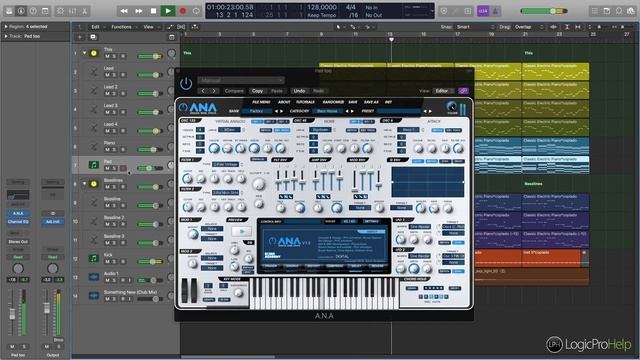Screen dimensions: 640x360
Task: Expand the Track Pad inspector disclosure triangle
Action: [x=6, y=36]
